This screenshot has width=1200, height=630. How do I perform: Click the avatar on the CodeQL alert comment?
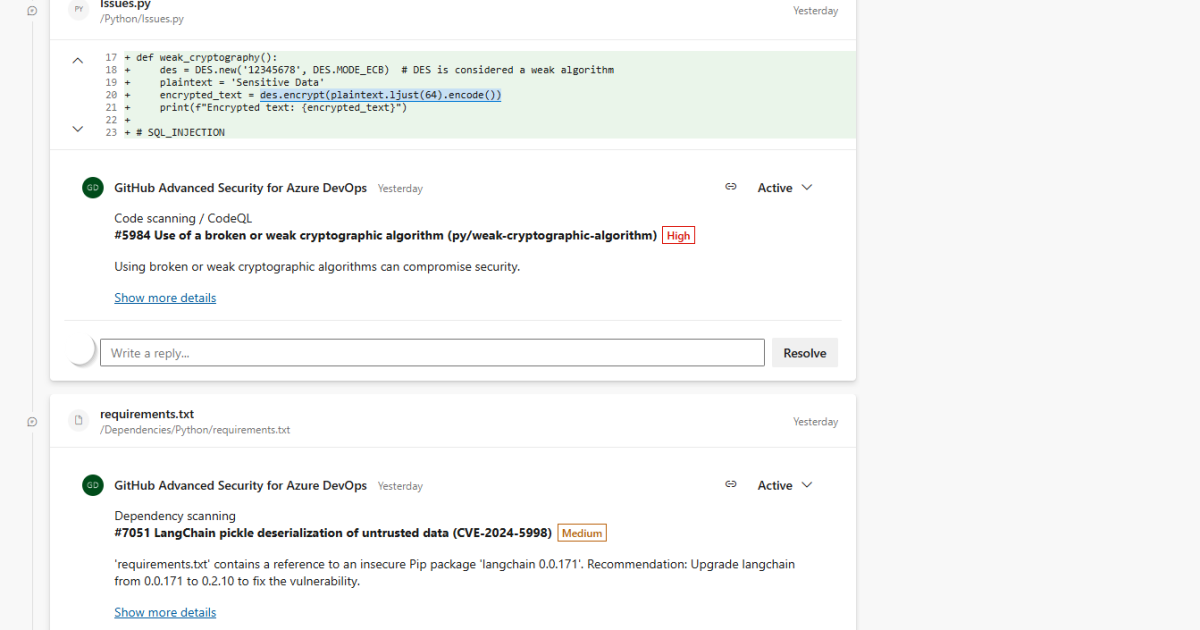93,188
